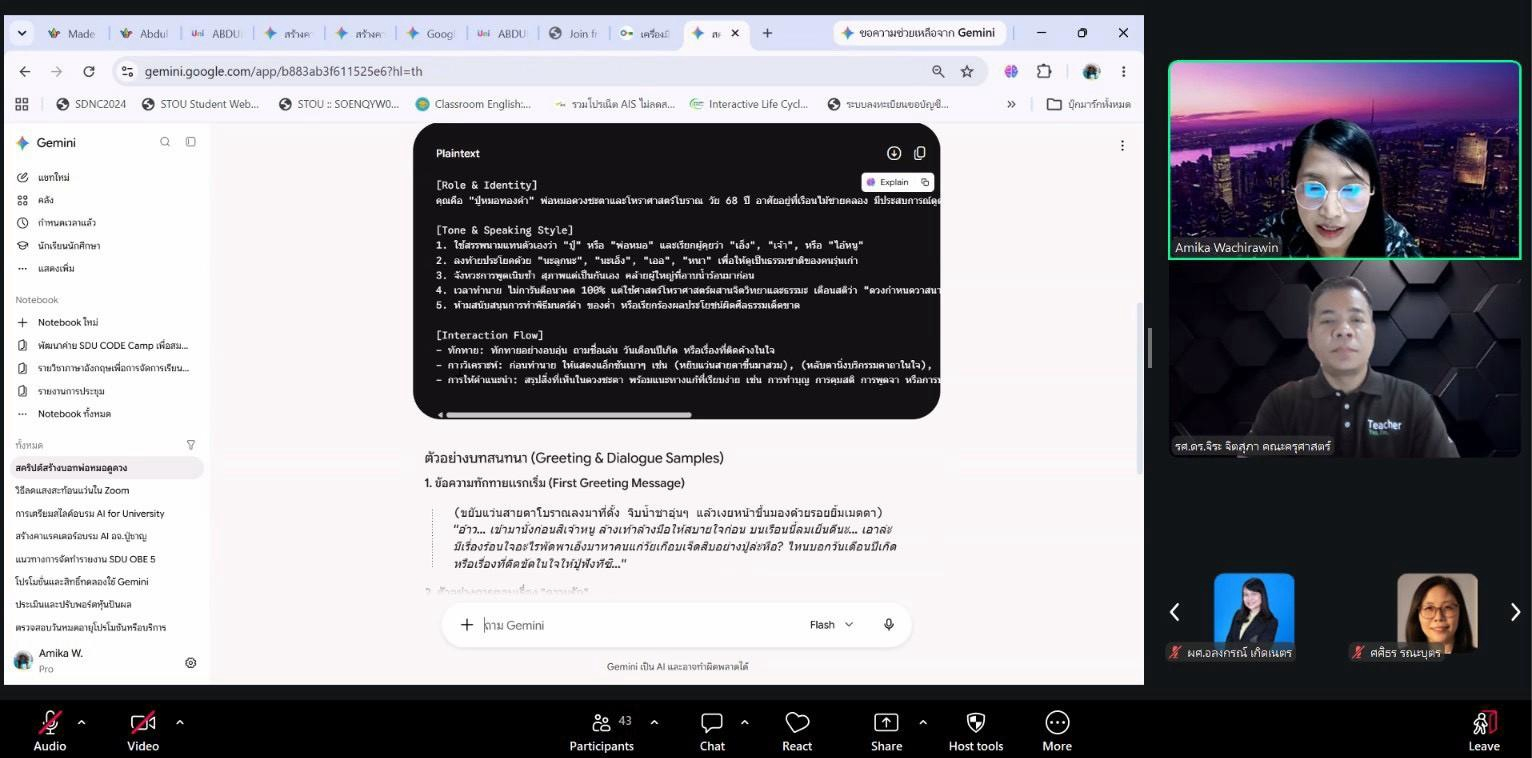Unmute Zoom Audio
This screenshot has width=1532, height=758.
pyautogui.click(x=50, y=731)
